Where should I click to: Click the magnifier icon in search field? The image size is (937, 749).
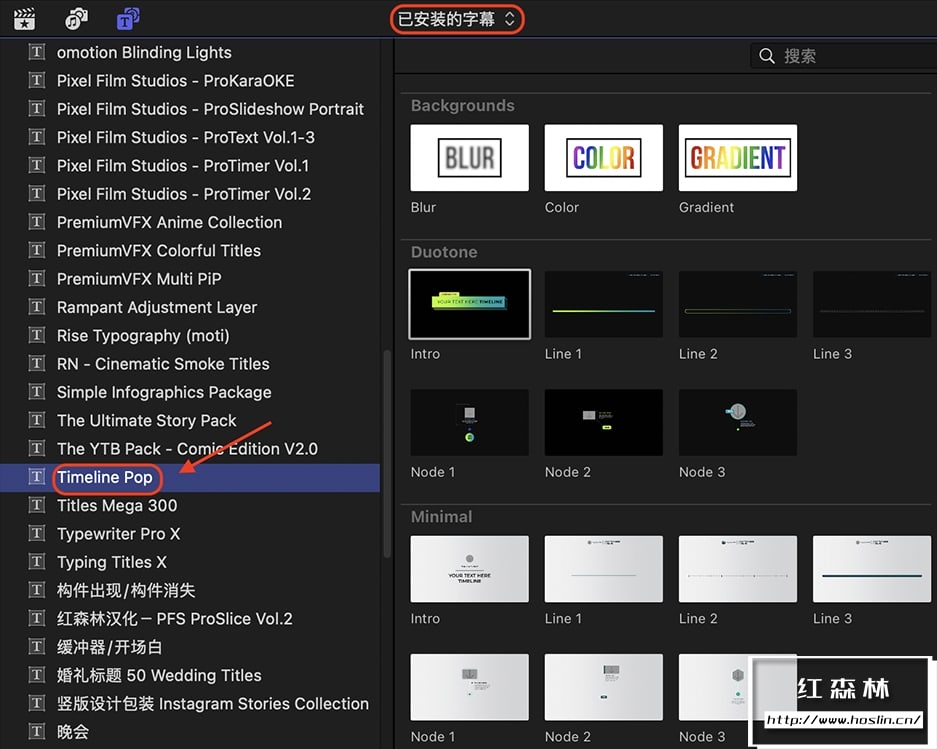[767, 56]
